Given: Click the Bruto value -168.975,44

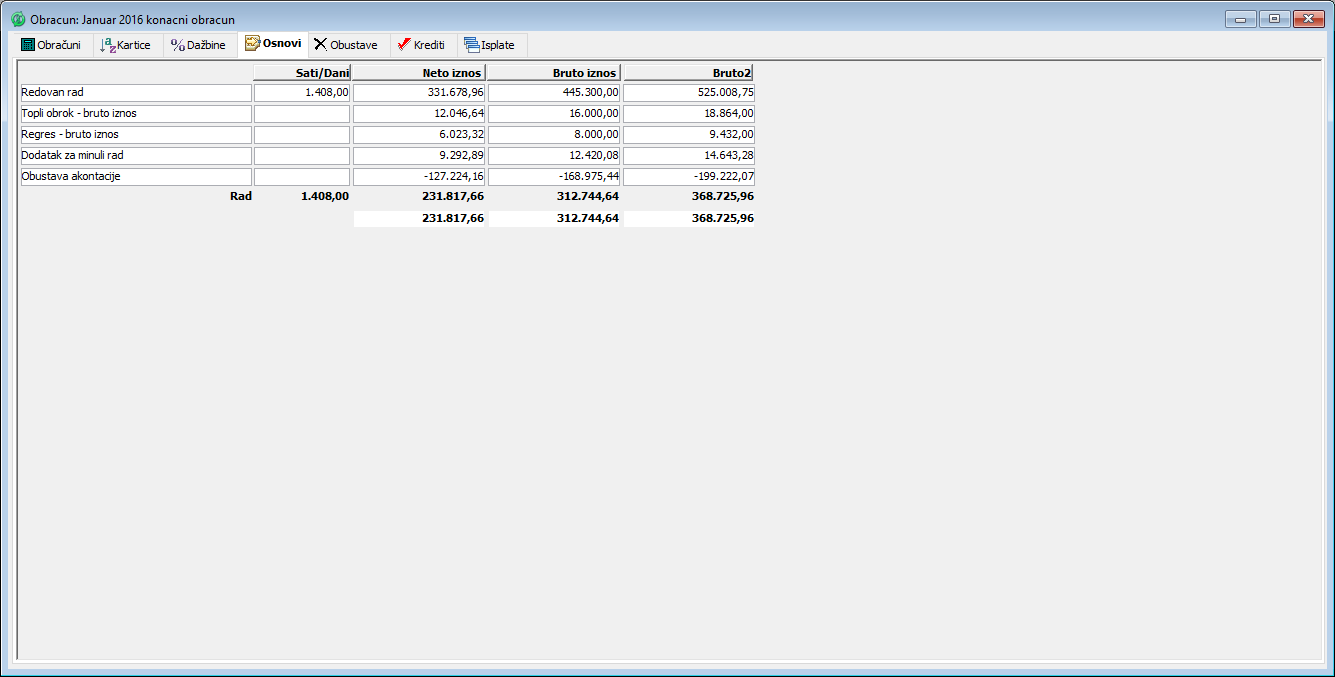Looking at the screenshot, I should [554, 176].
